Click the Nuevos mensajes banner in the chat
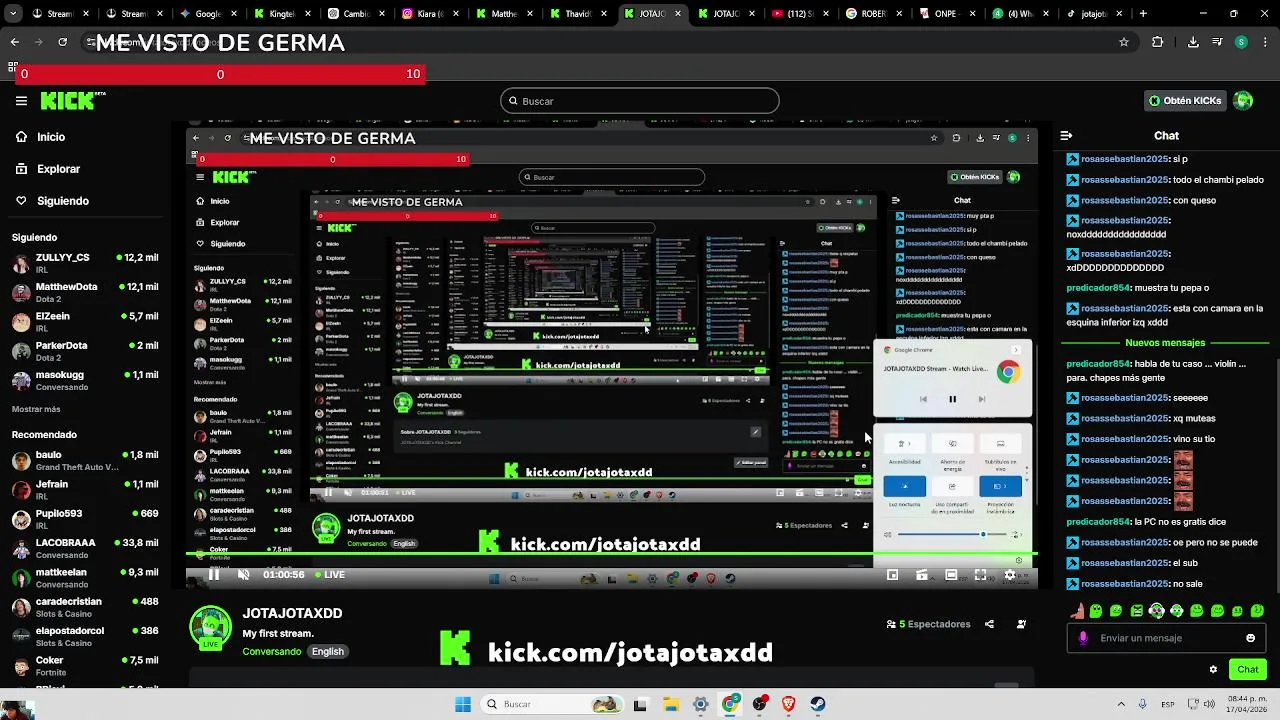This screenshot has width=1280, height=720. 1166,343
